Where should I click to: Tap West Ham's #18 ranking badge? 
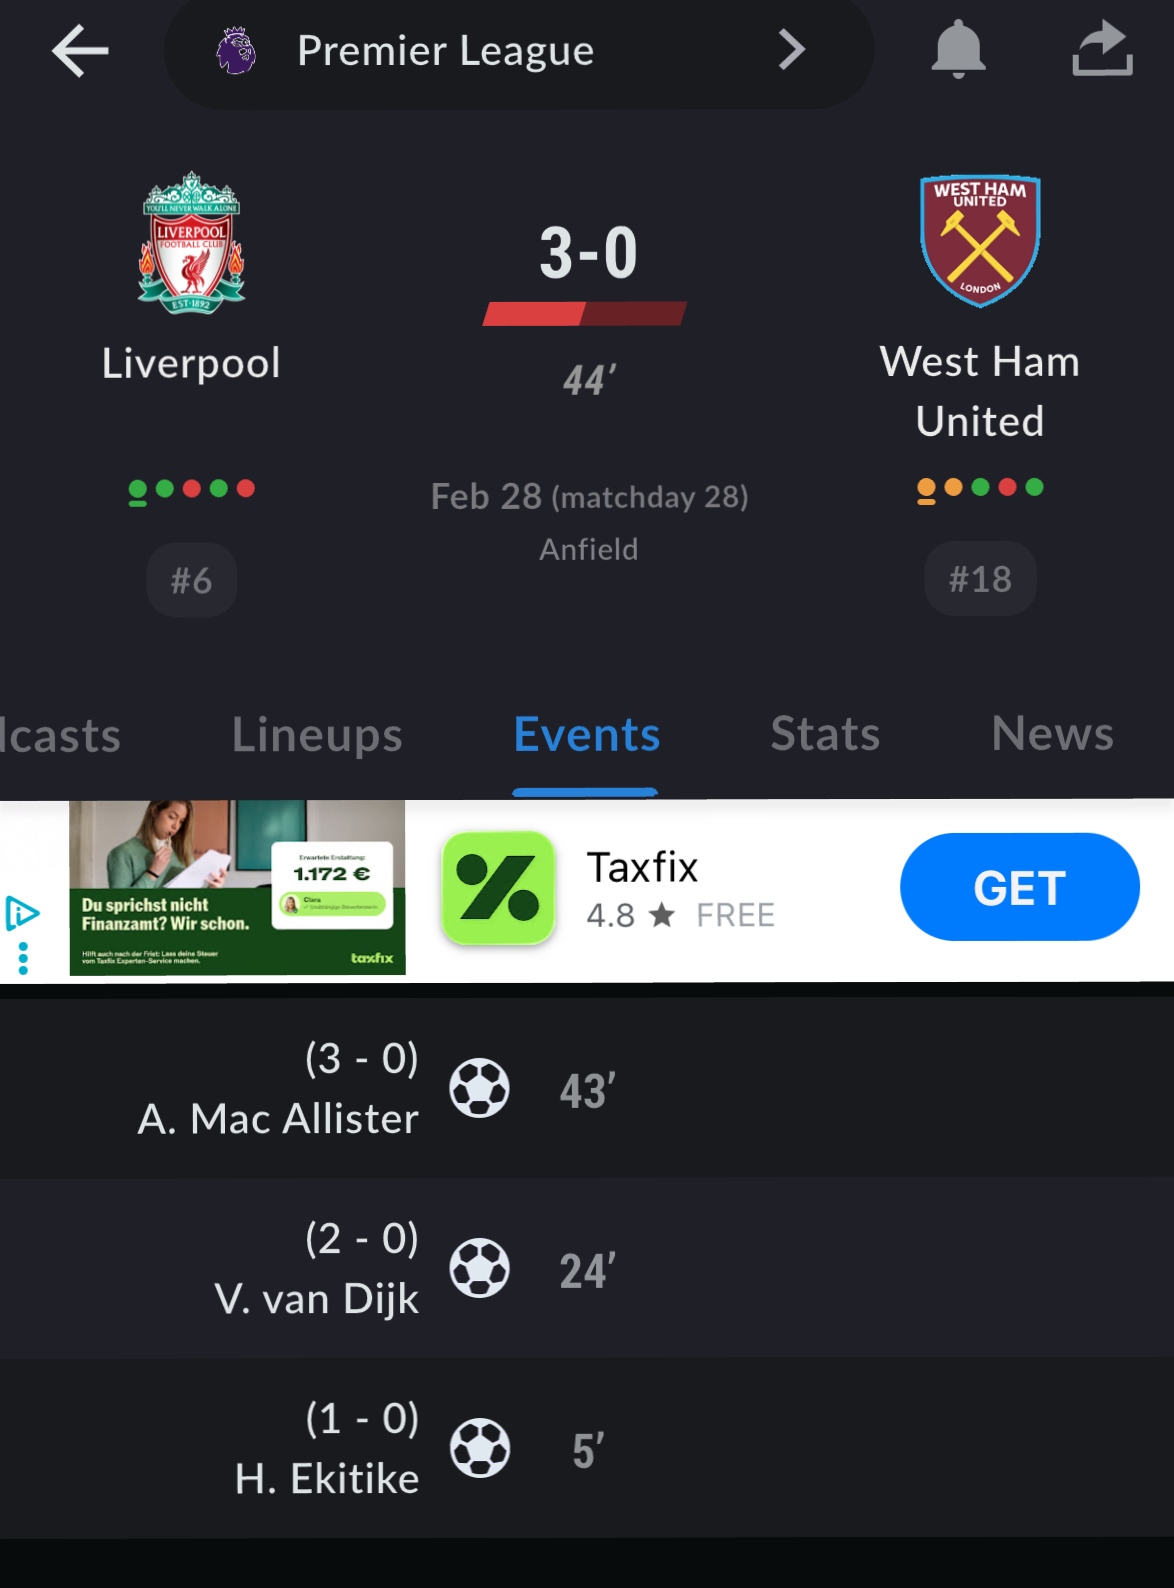[980, 579]
